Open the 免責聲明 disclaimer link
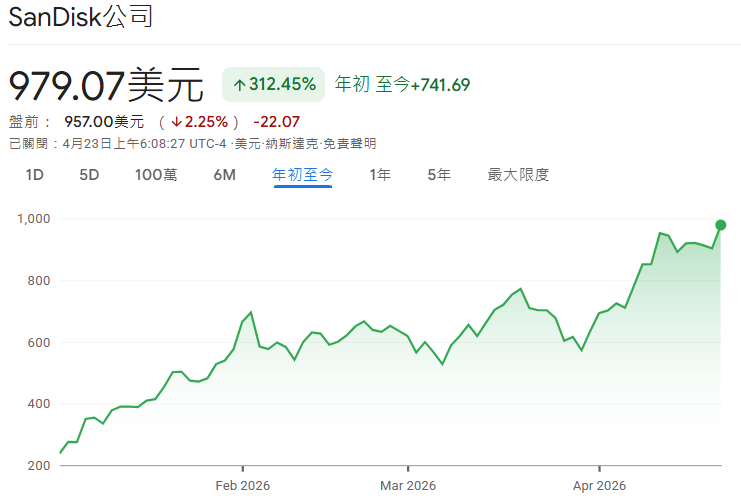 [350, 144]
